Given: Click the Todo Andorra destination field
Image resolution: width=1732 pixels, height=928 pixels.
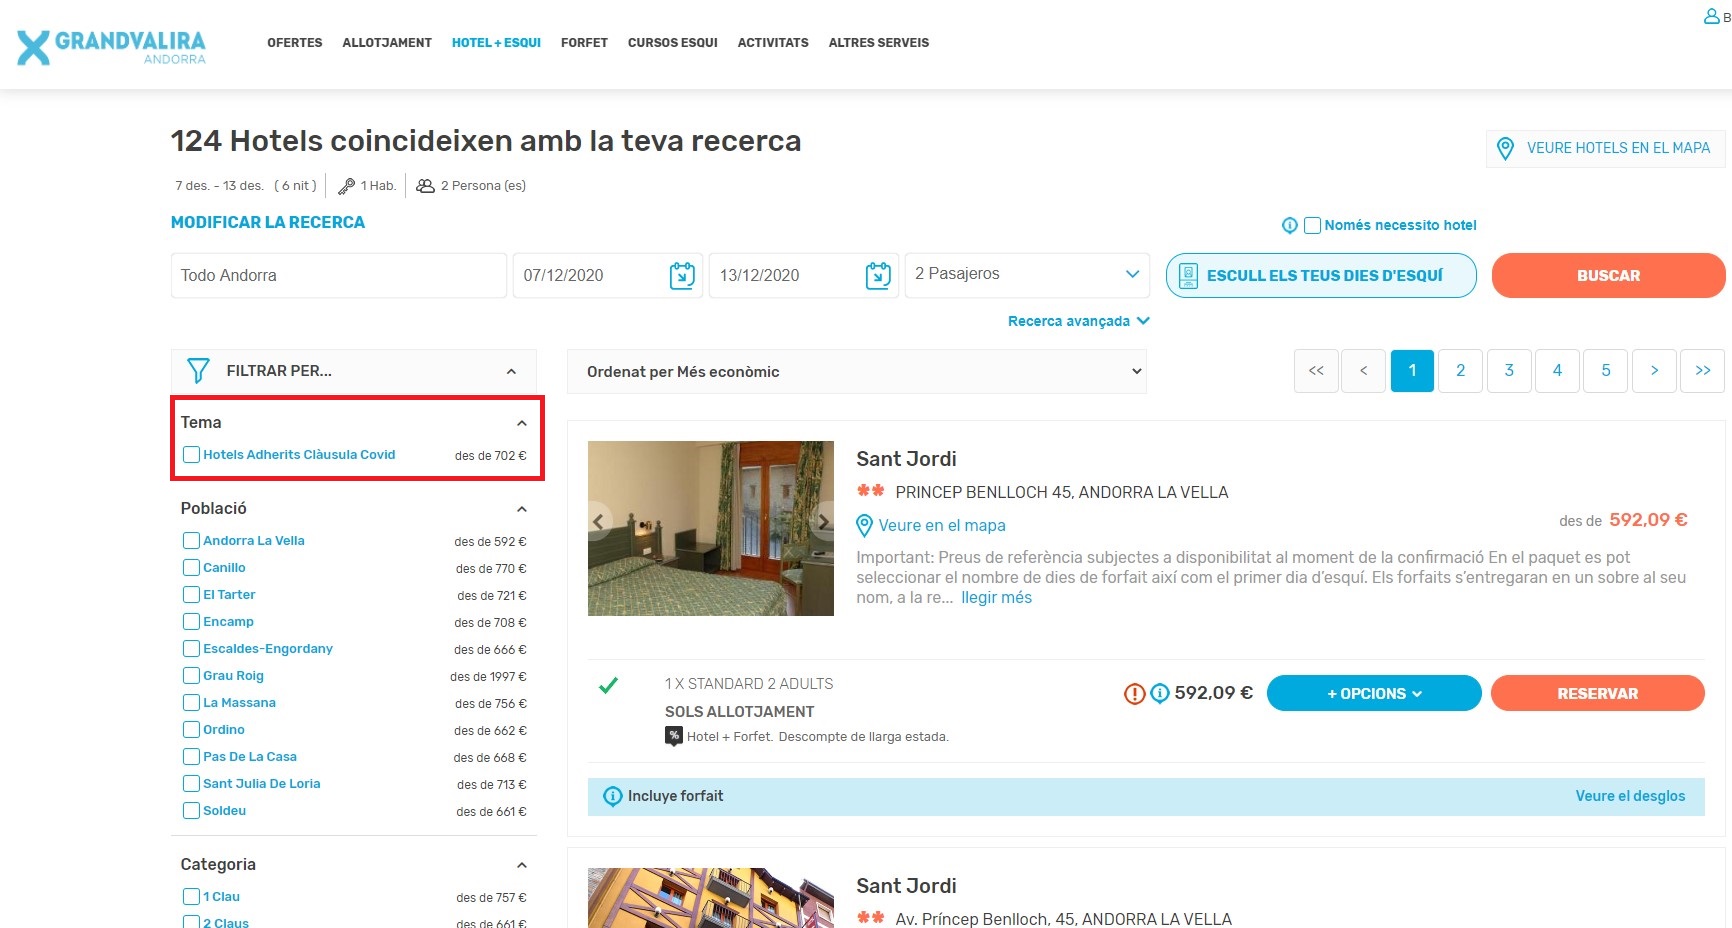Looking at the screenshot, I should tap(338, 275).
